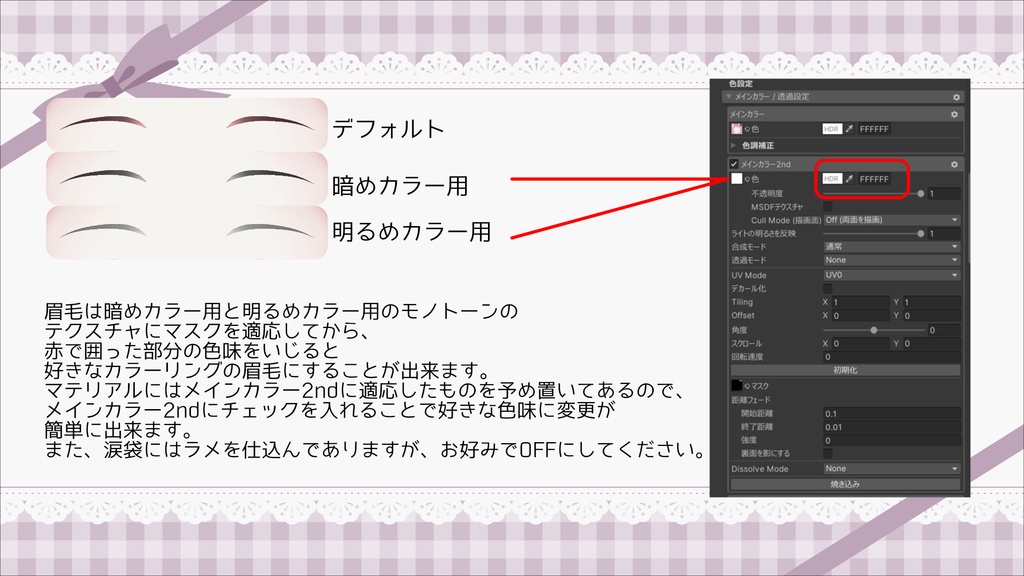
Task: Open the Cull Mode dropdown
Action: pos(890,220)
